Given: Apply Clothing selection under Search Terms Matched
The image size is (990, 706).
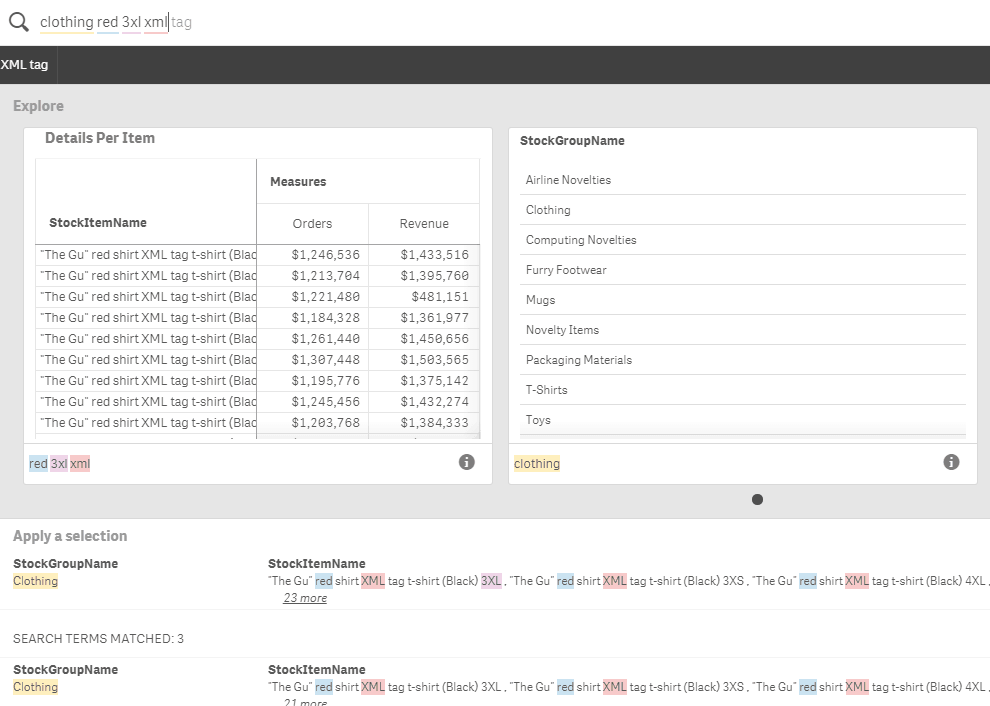Looking at the screenshot, I should (x=35, y=687).
